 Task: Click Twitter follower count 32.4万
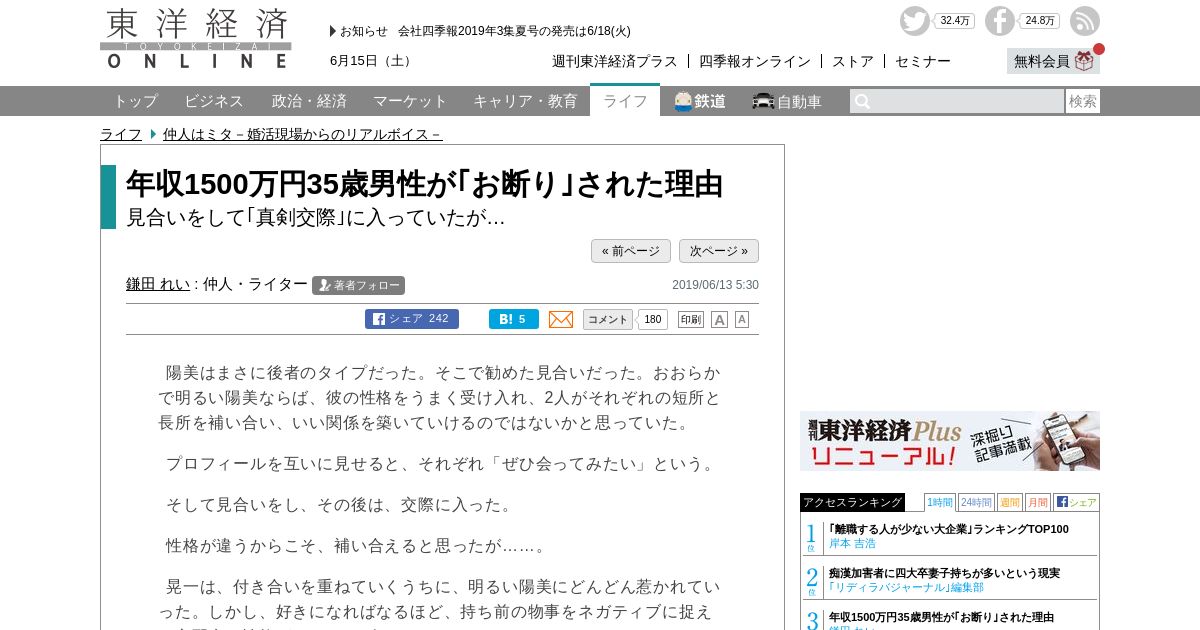[955, 21]
